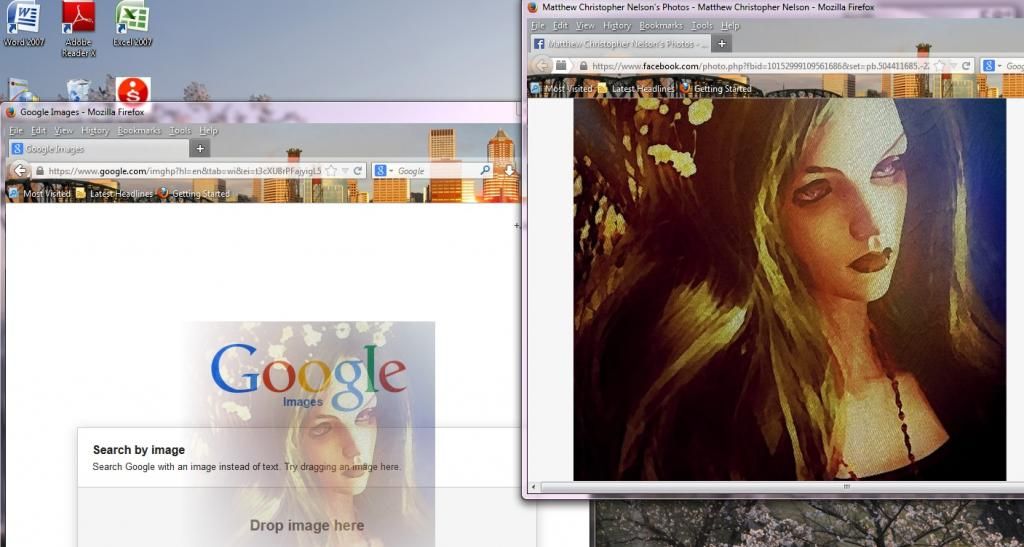The height and width of the screenshot is (547, 1024).
Task: Open the Help menu in the Google Images window
Action: (208, 131)
